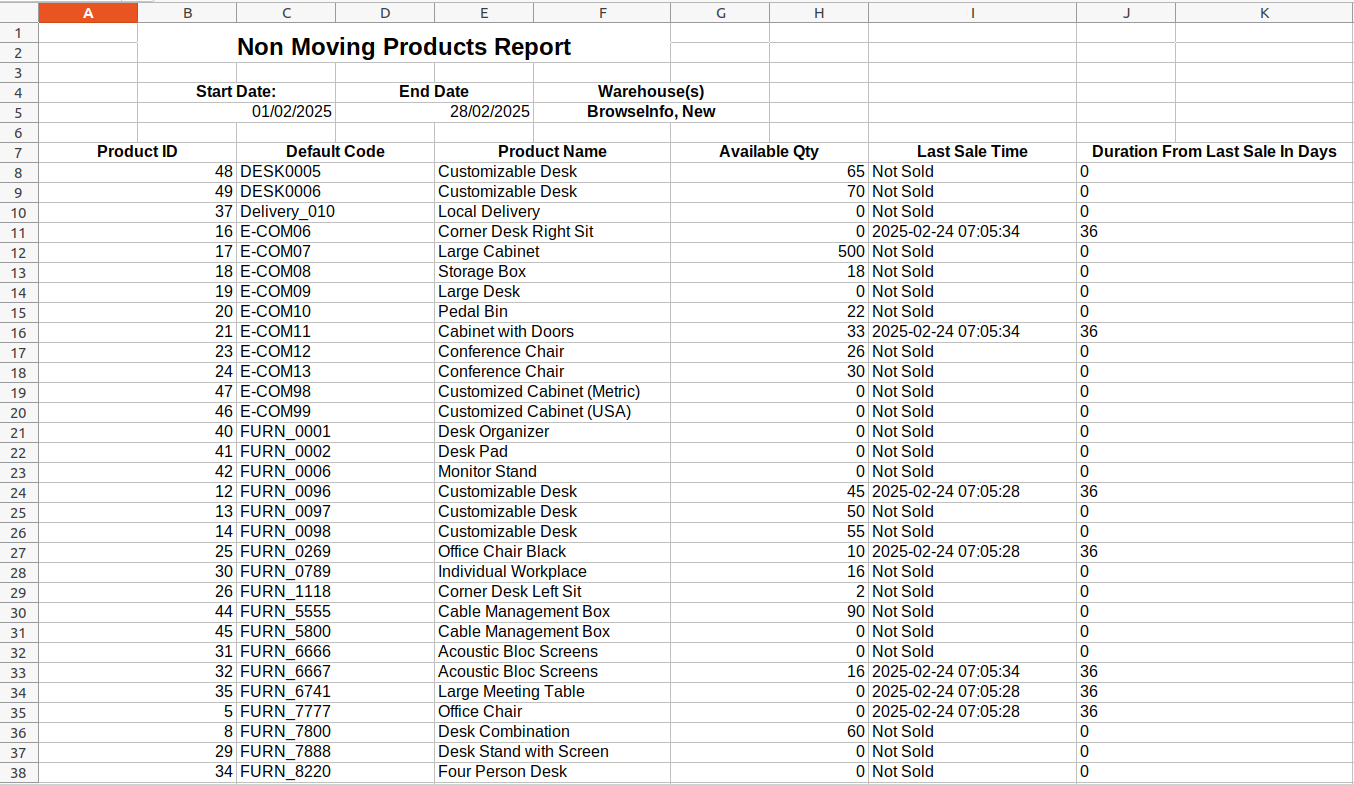Click the Available Qty heading cell
Viewport: 1354px width, 786px height.
click(768, 152)
